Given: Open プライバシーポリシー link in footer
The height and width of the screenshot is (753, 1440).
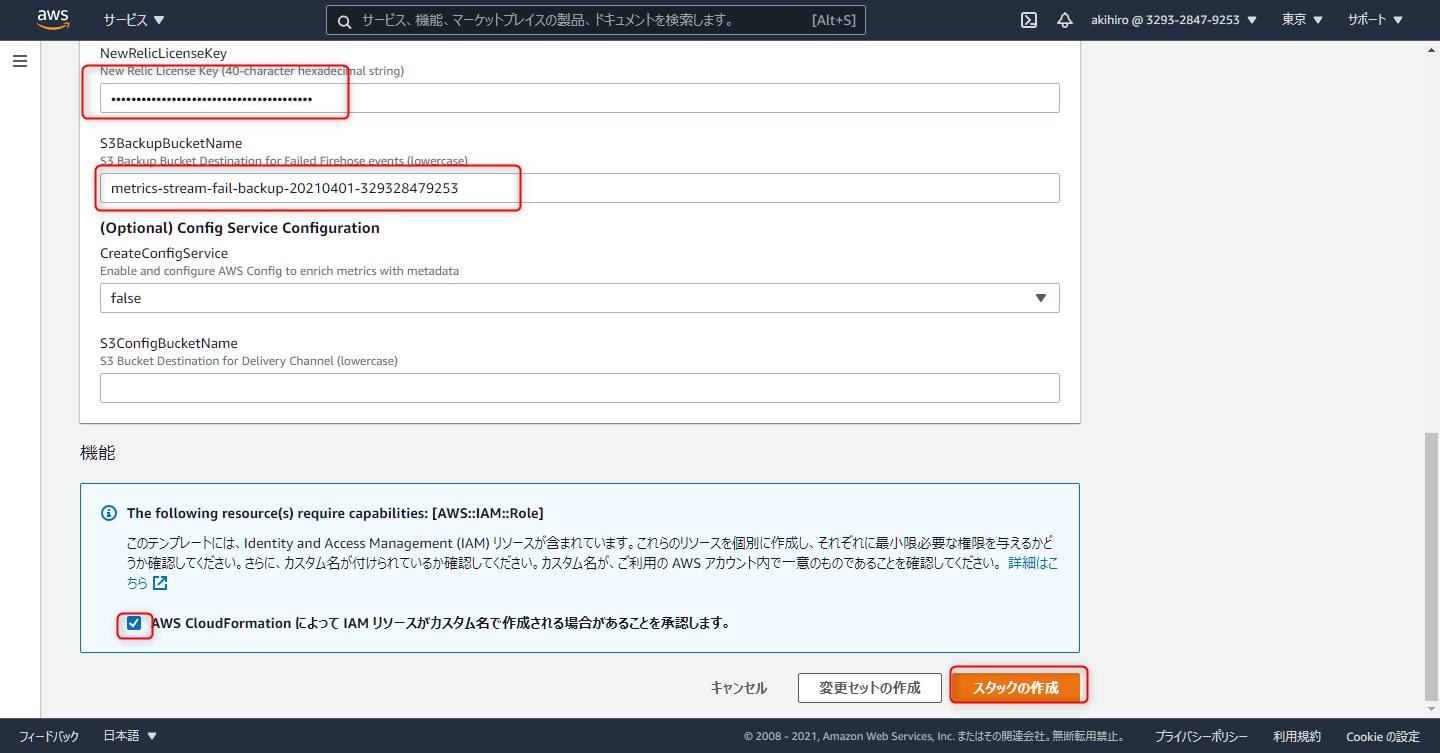Looking at the screenshot, I should pos(1201,737).
